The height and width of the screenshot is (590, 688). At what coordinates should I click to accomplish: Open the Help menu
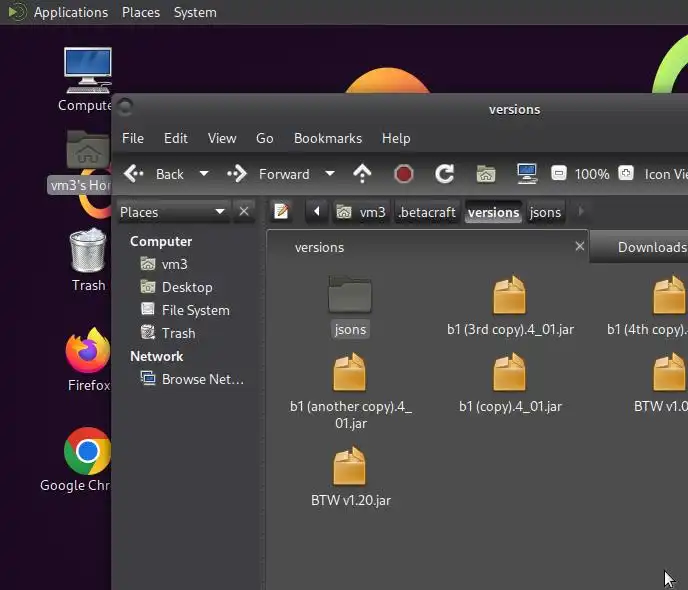(x=396, y=138)
